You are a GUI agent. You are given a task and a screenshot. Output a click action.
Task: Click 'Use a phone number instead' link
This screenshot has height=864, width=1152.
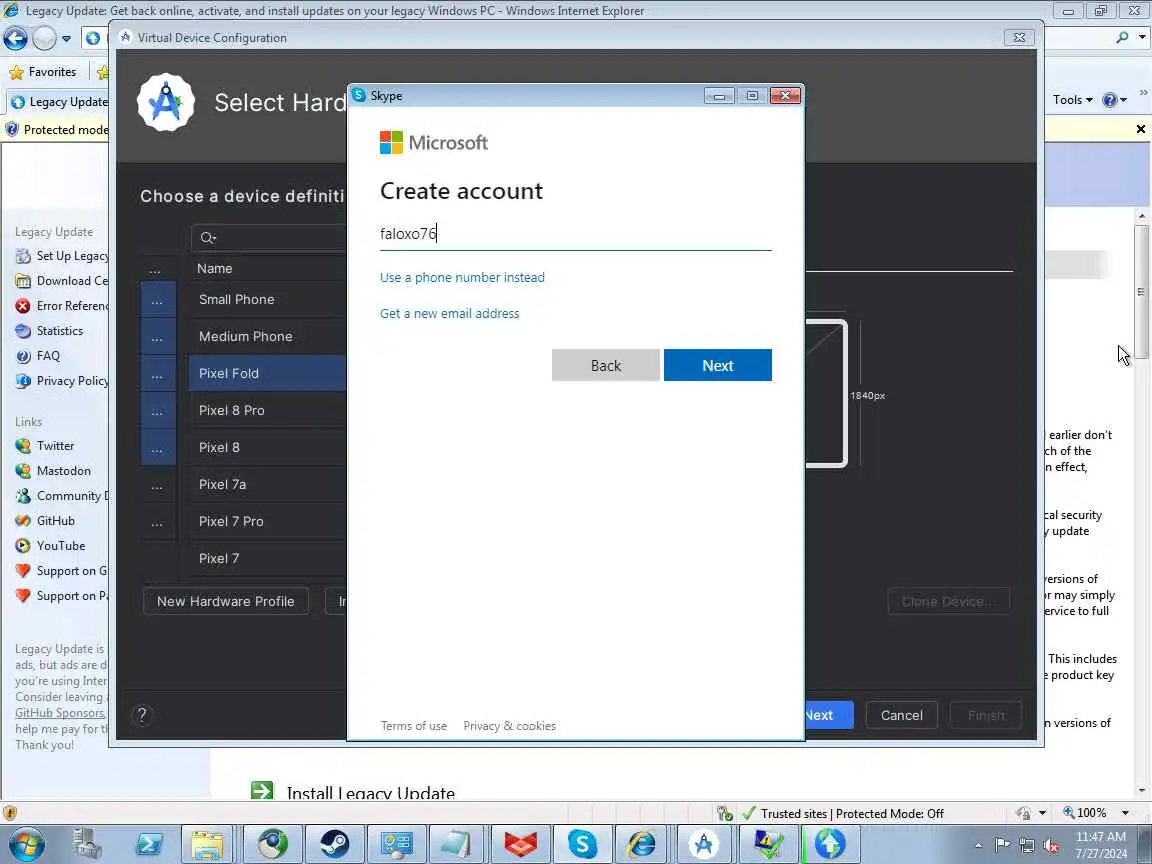462,277
